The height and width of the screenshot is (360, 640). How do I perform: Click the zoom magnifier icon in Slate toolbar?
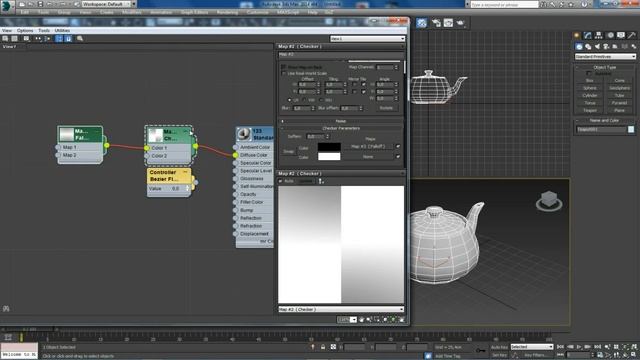pos(80,38)
